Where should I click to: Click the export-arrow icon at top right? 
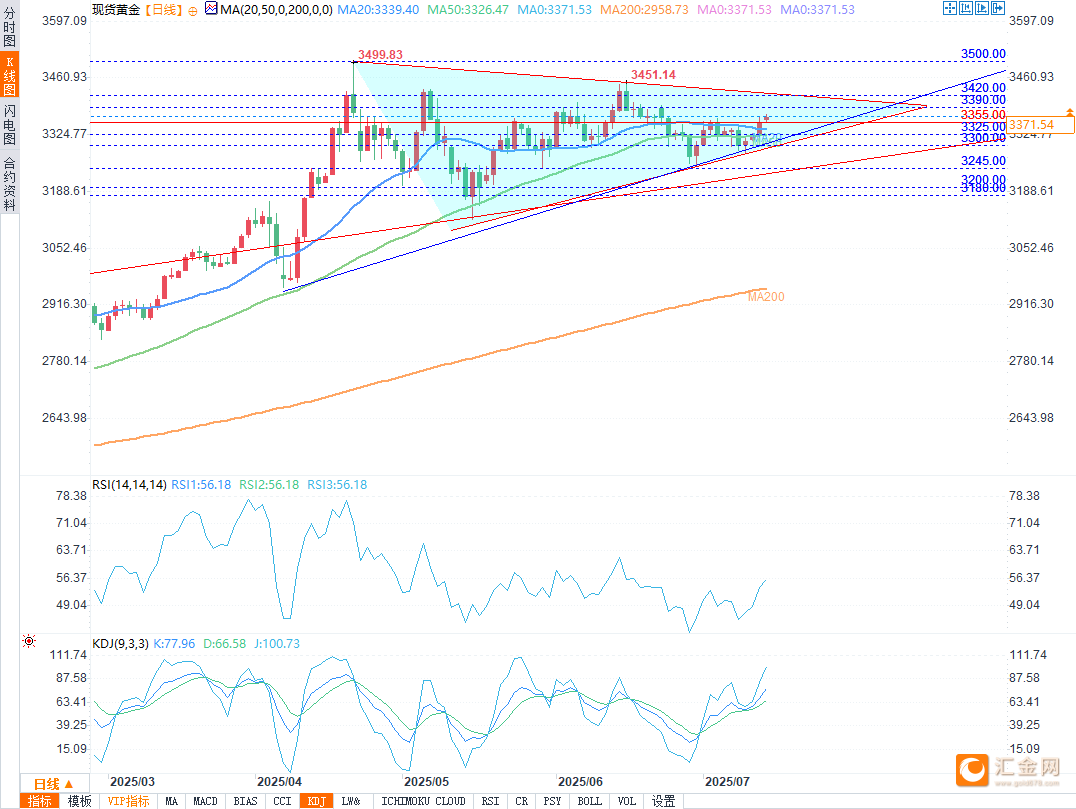coord(998,8)
